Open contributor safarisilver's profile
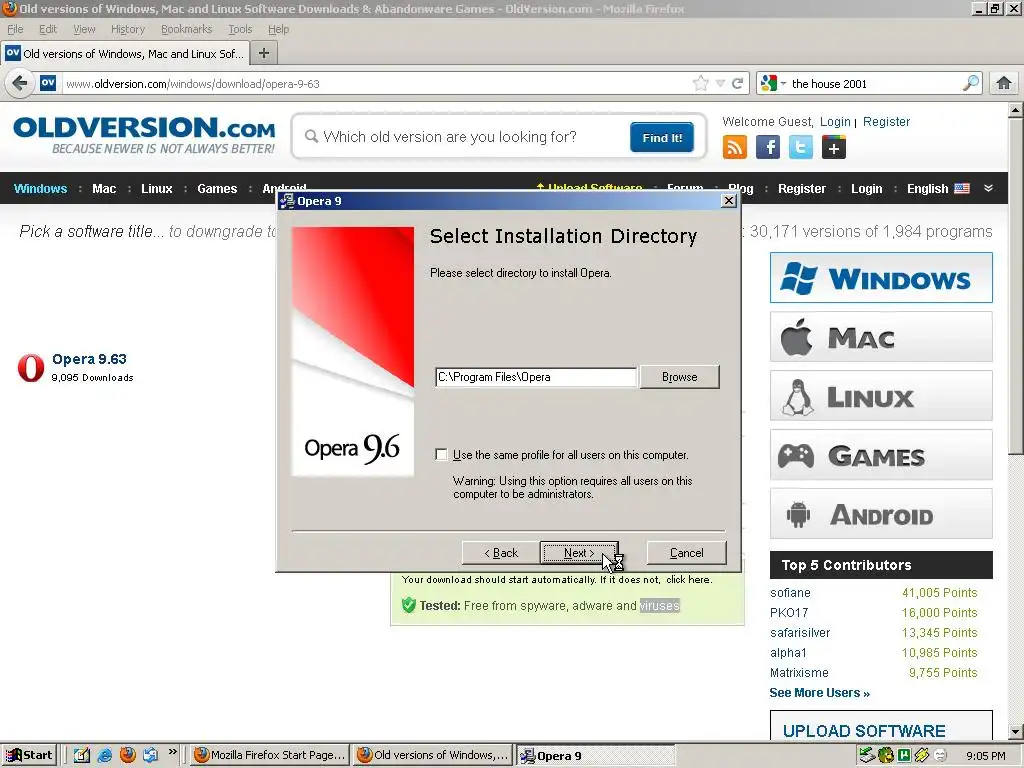Screen dimensions: 1024x768 800,633
